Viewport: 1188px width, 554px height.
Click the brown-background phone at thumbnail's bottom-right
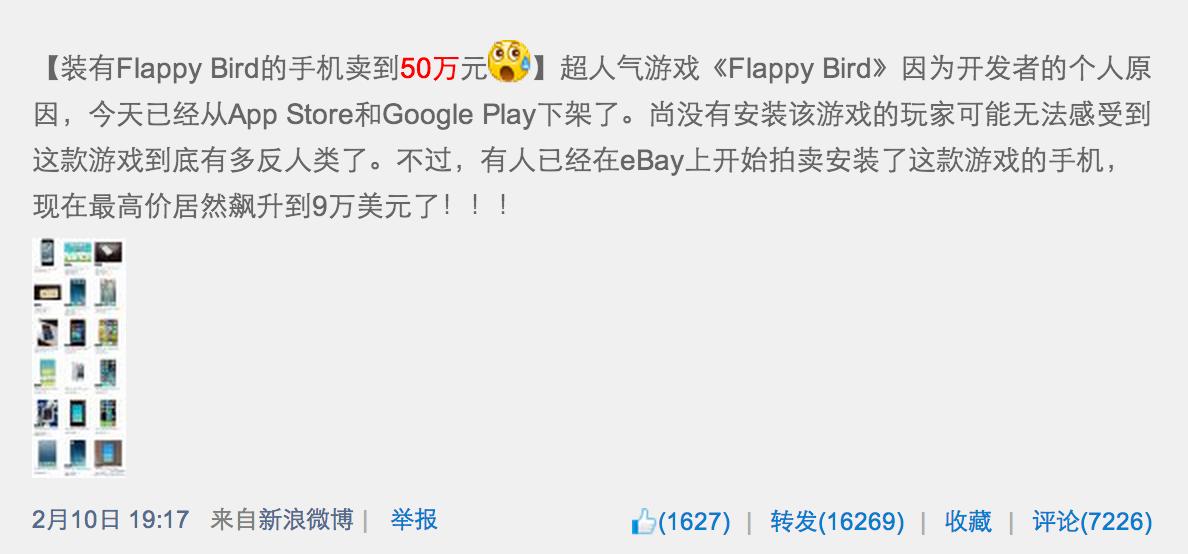pyautogui.click(x=108, y=453)
